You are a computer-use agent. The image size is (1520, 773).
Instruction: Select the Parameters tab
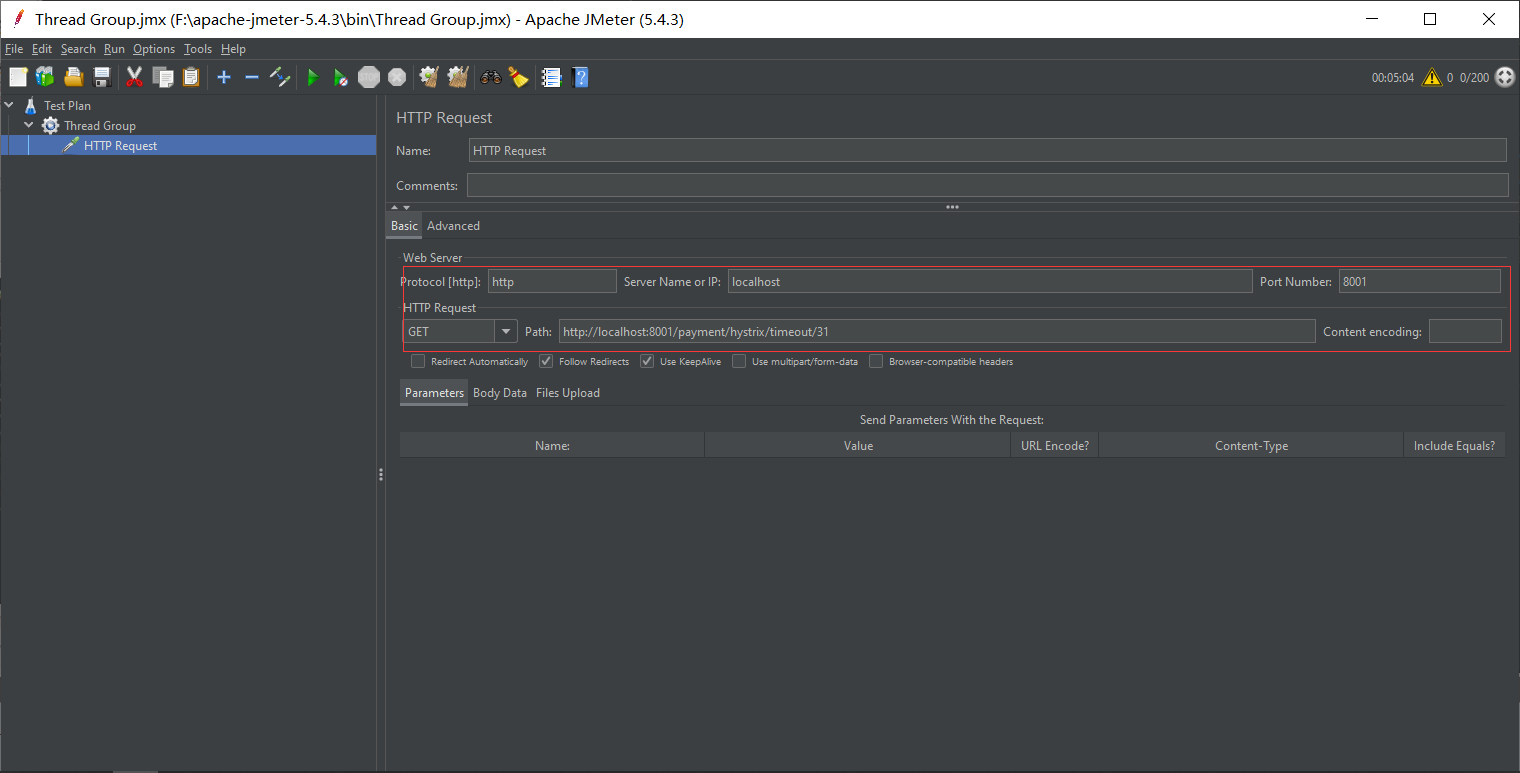point(434,393)
